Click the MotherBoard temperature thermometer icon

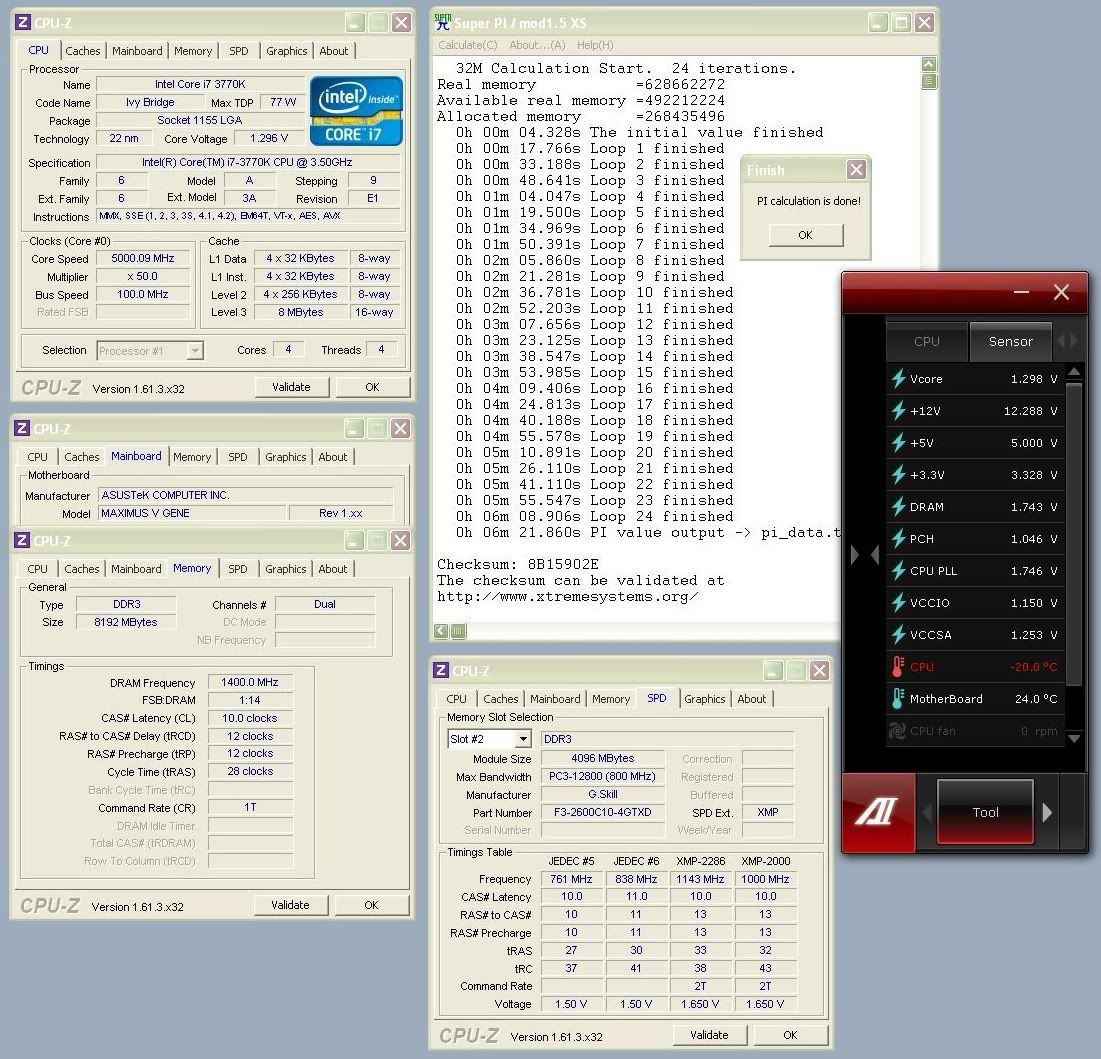897,699
